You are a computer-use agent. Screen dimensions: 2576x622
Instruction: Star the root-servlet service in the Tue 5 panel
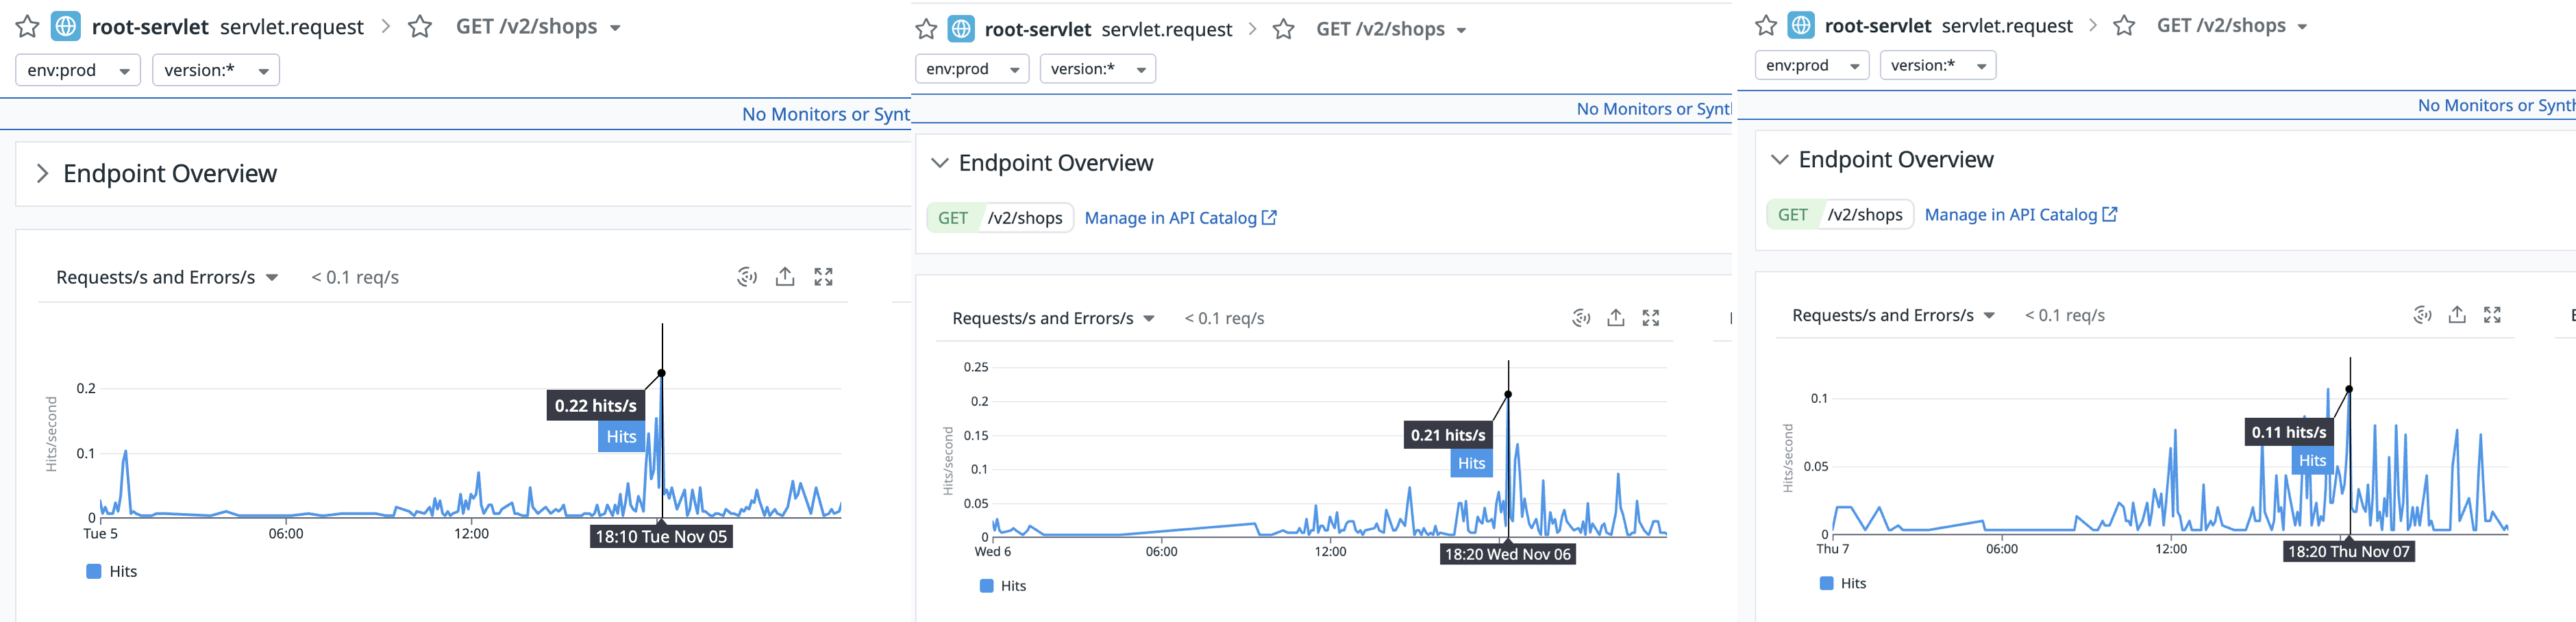[27, 27]
